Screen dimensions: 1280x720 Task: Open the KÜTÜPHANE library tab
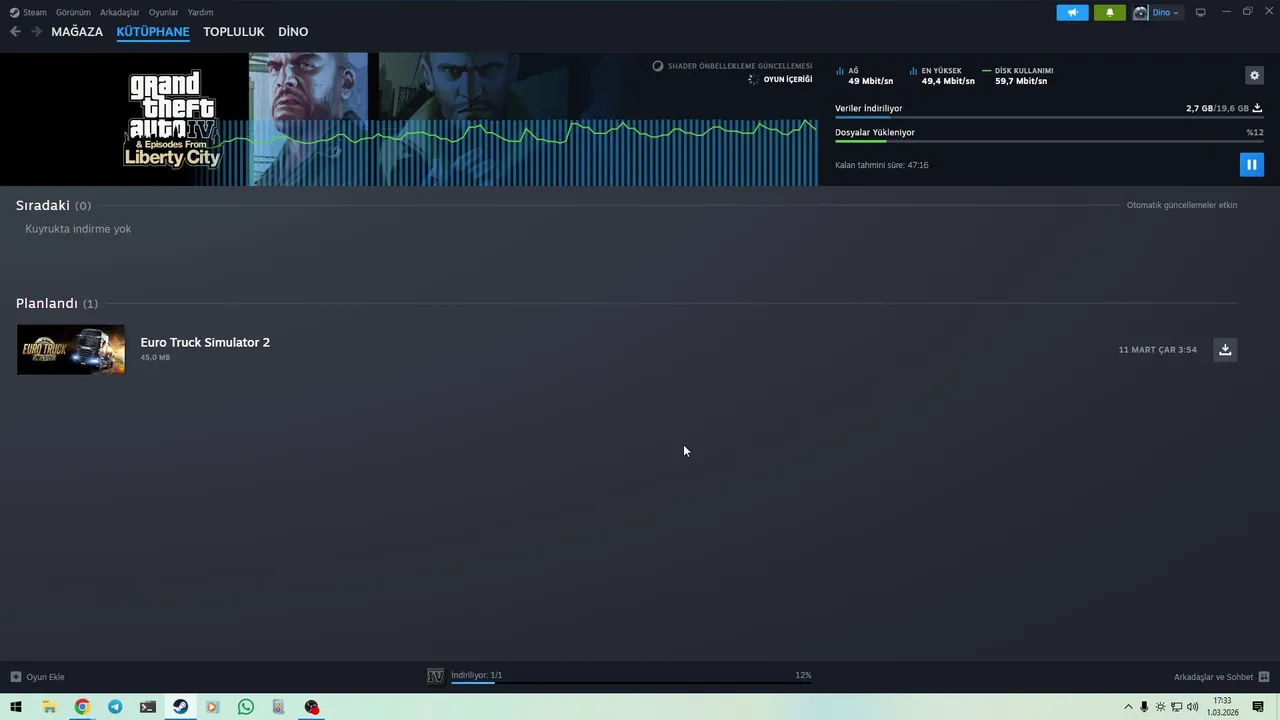153,32
